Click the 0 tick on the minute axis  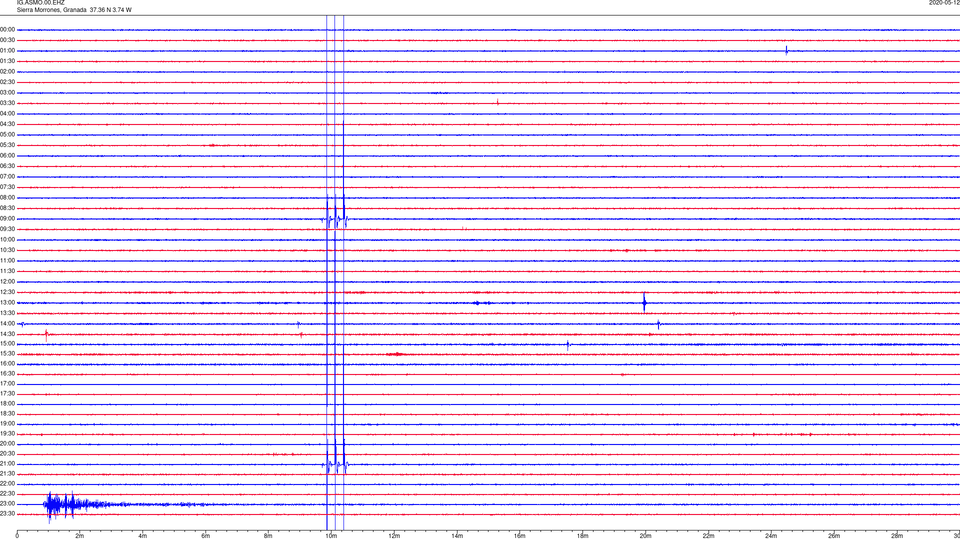[17, 536]
